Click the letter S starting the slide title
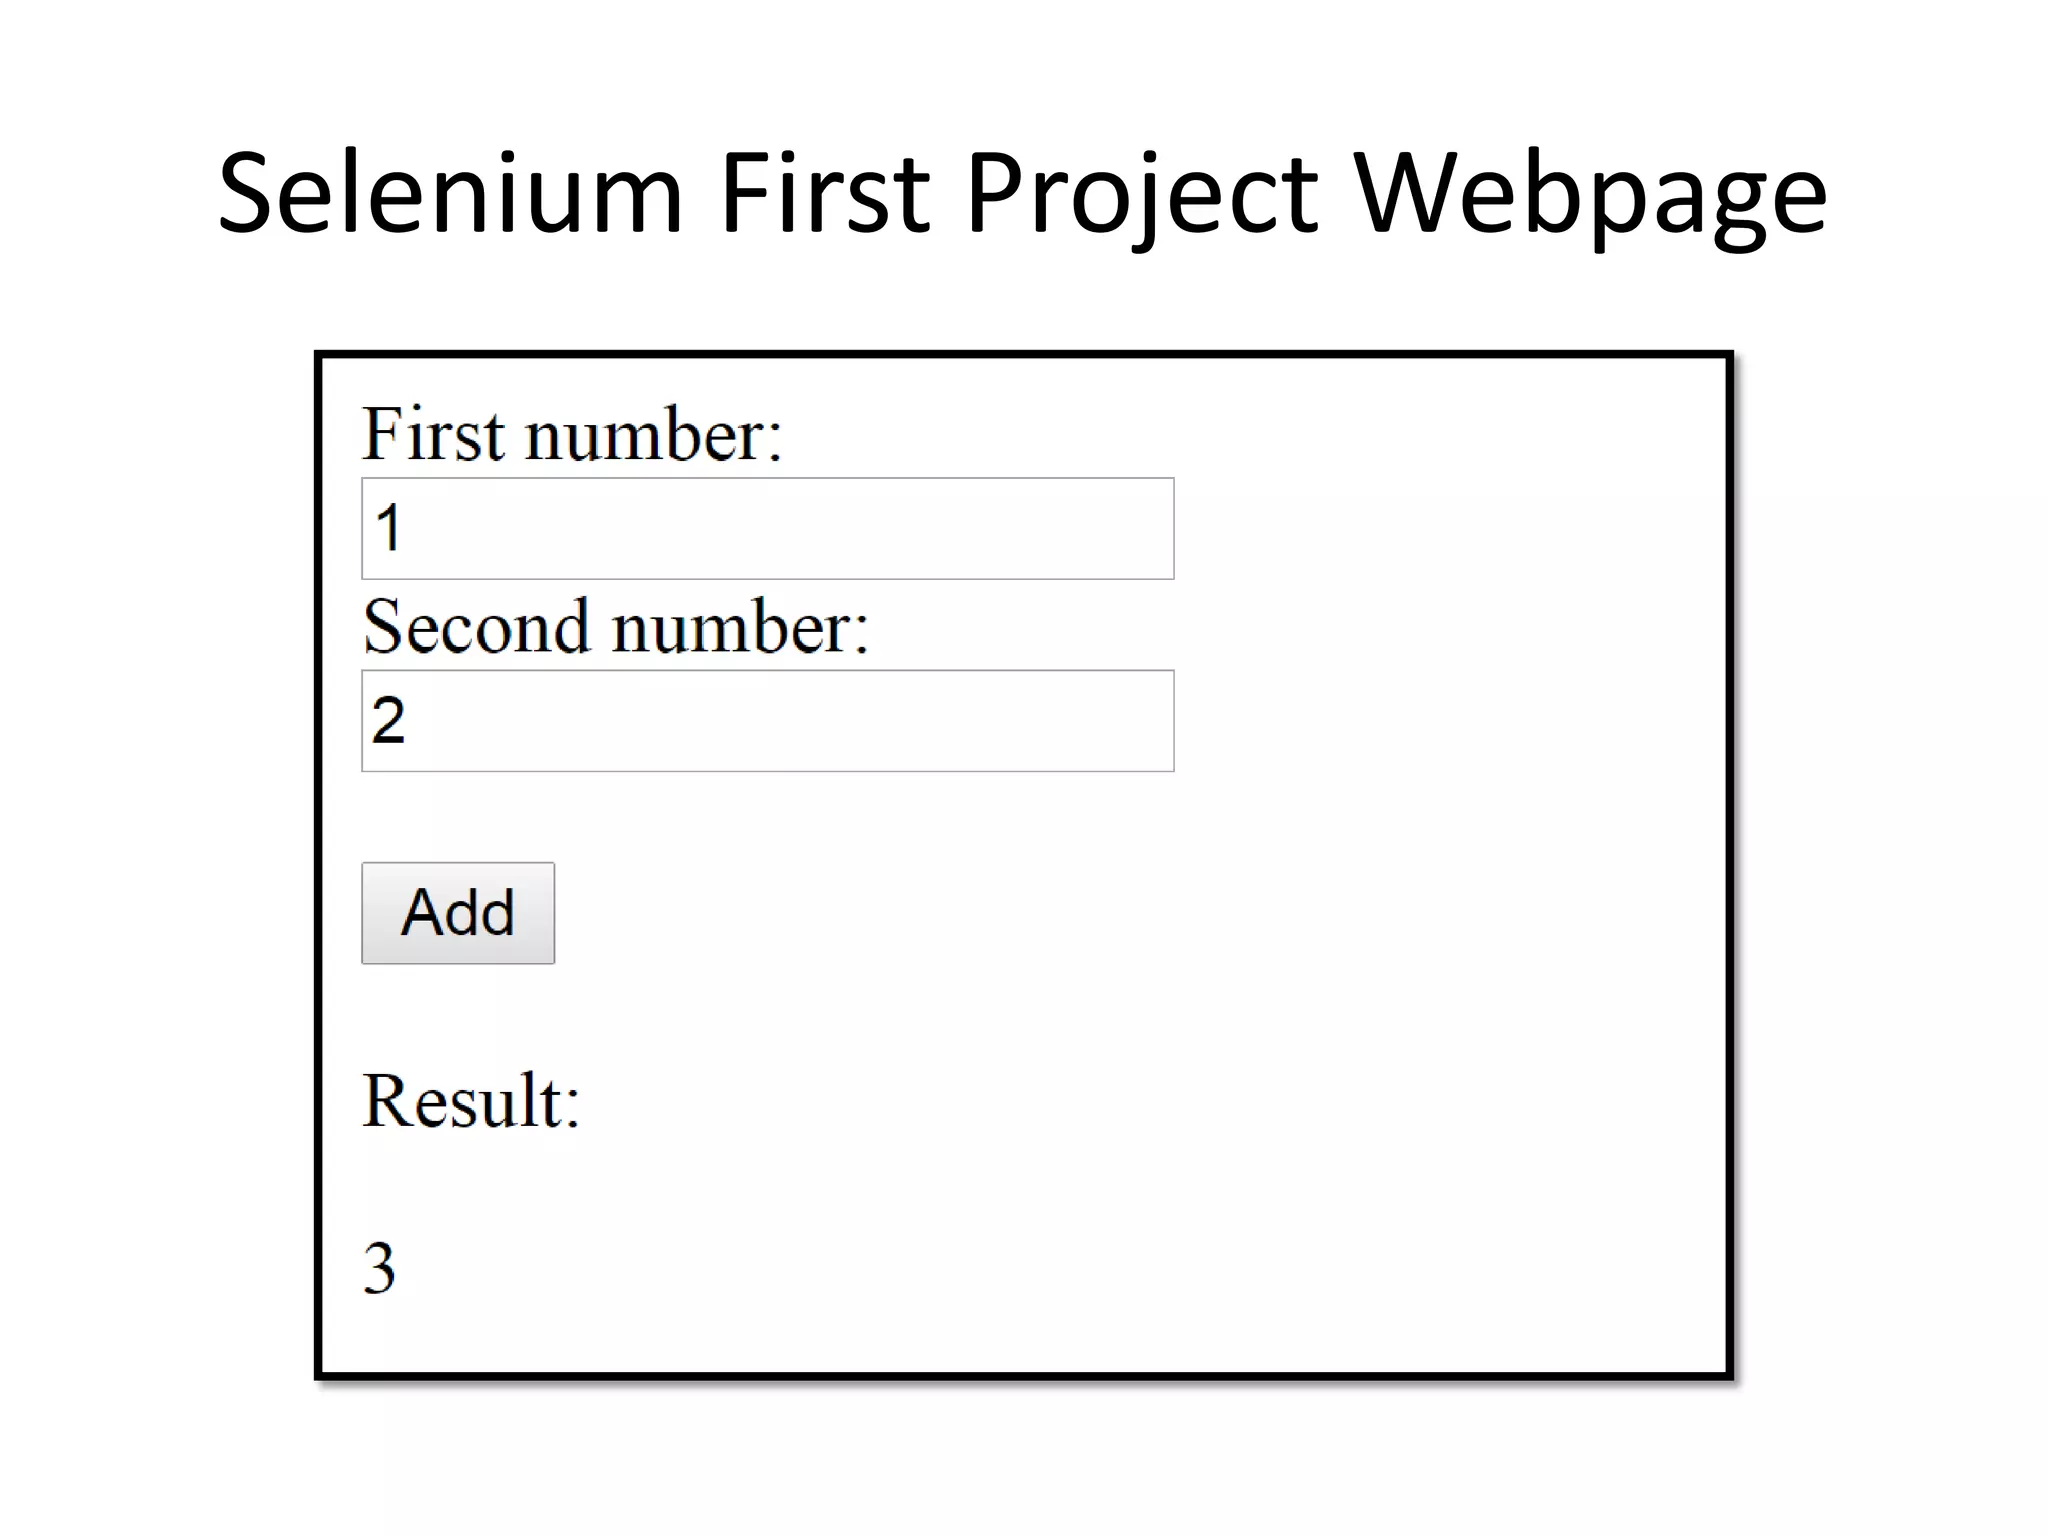Image resolution: width=2048 pixels, height=1536 pixels. coord(246,192)
